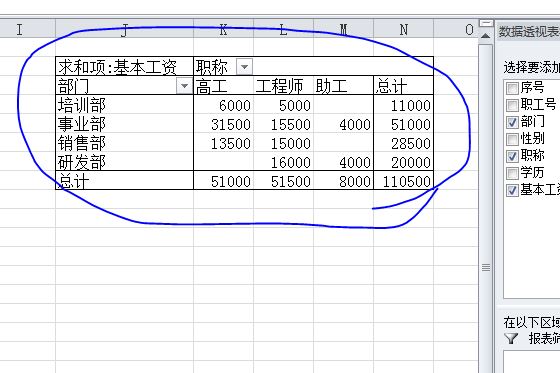Click the 16000 value cell
The image size is (560, 373).
284,161
